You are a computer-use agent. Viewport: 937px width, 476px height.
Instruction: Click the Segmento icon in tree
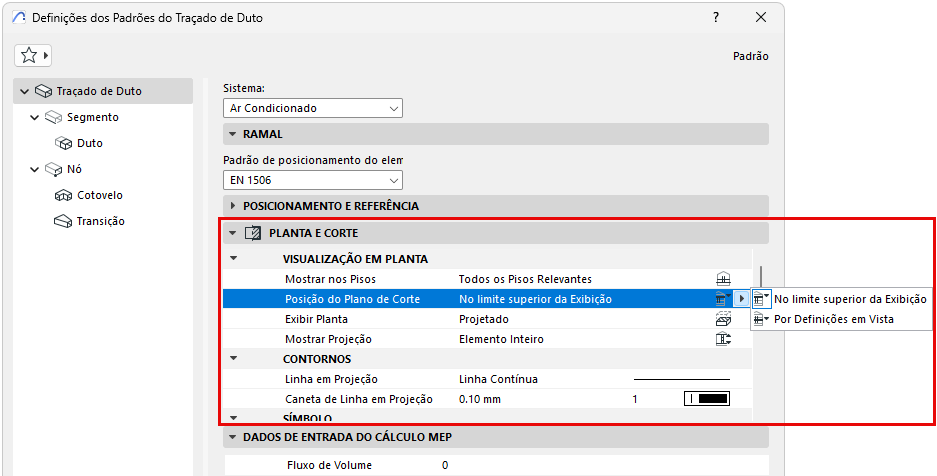click(53, 118)
